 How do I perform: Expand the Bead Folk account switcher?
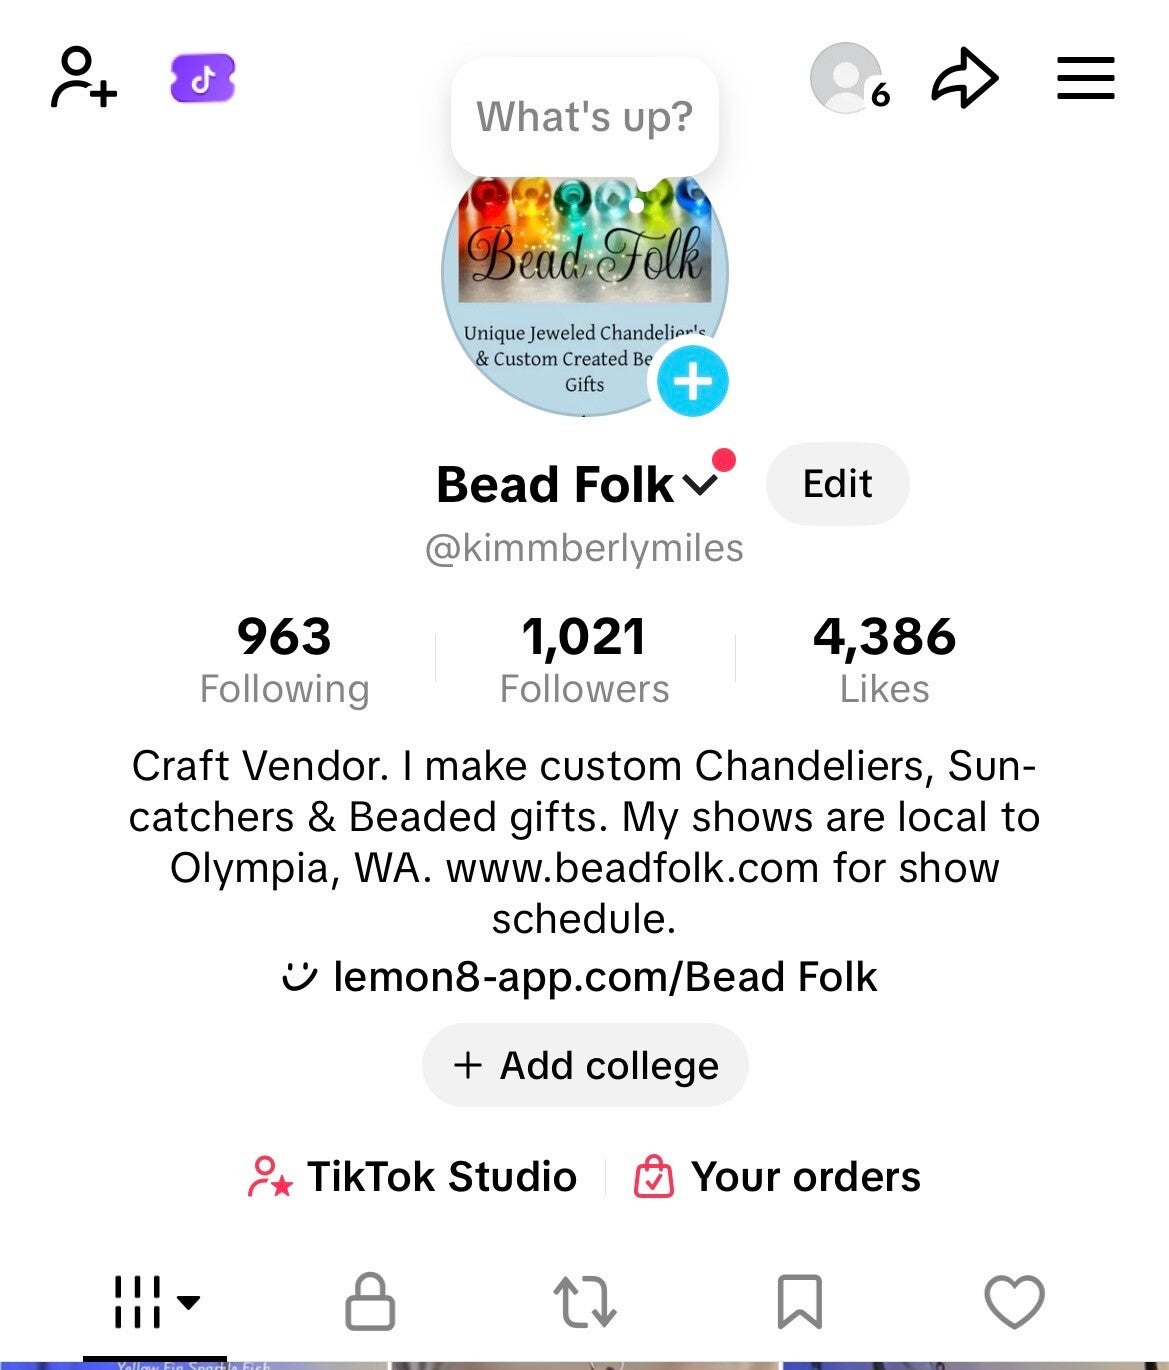point(700,486)
